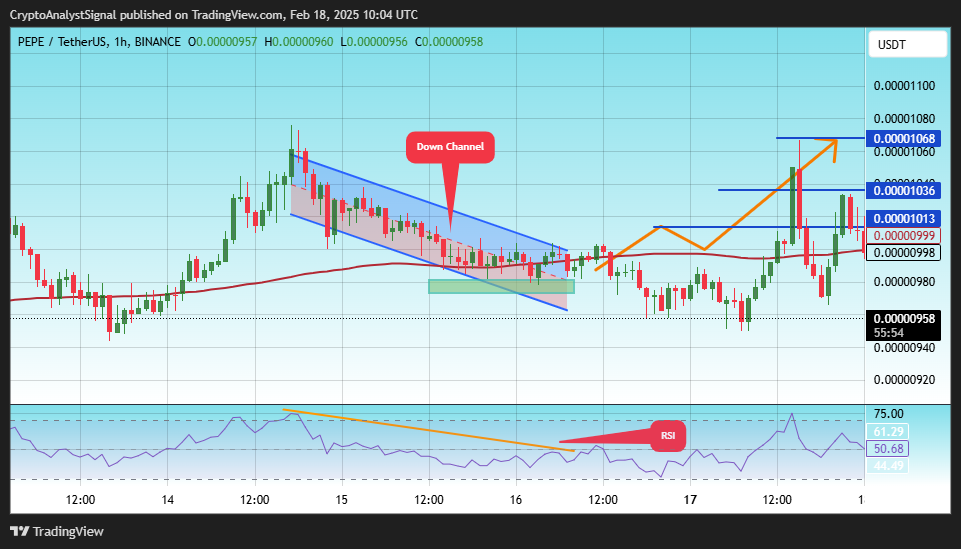Click the low value L0.00000956
This screenshot has height=549, width=961.
[x=374, y=42]
